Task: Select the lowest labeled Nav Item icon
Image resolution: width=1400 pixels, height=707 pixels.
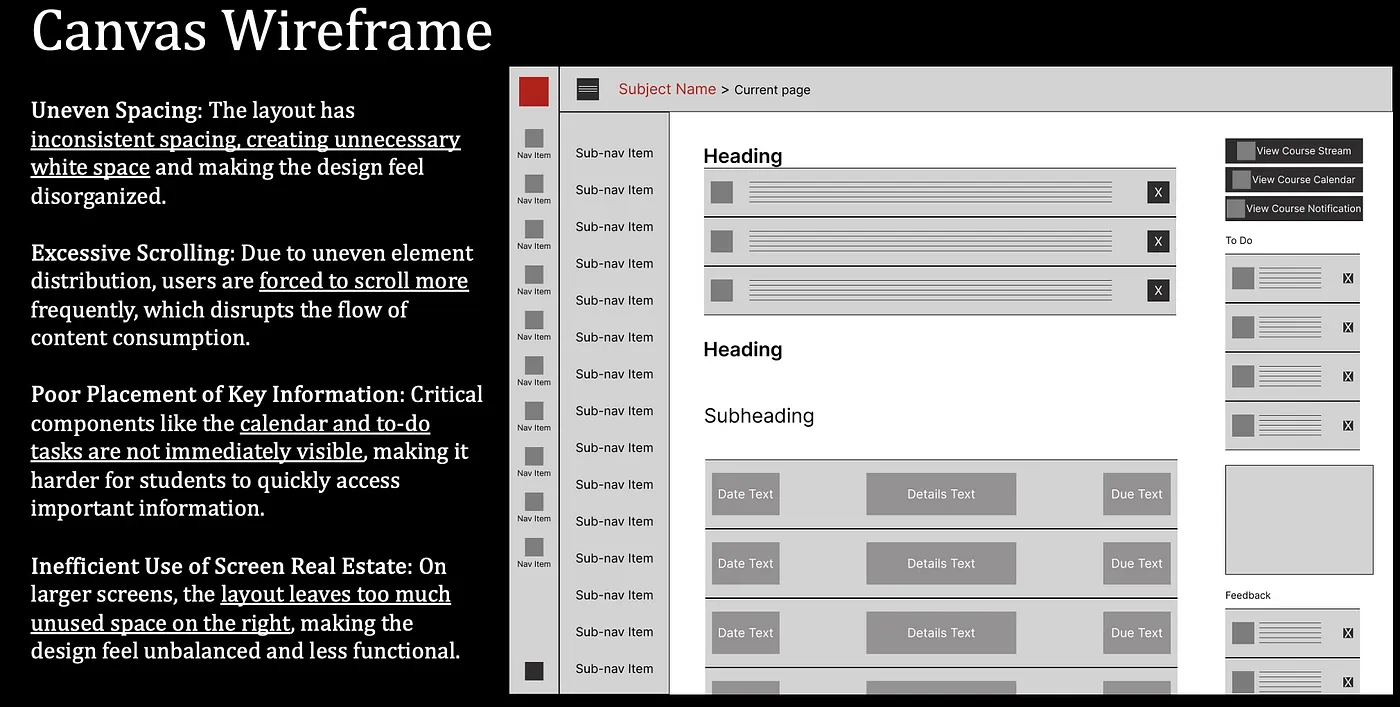Action: [534, 547]
